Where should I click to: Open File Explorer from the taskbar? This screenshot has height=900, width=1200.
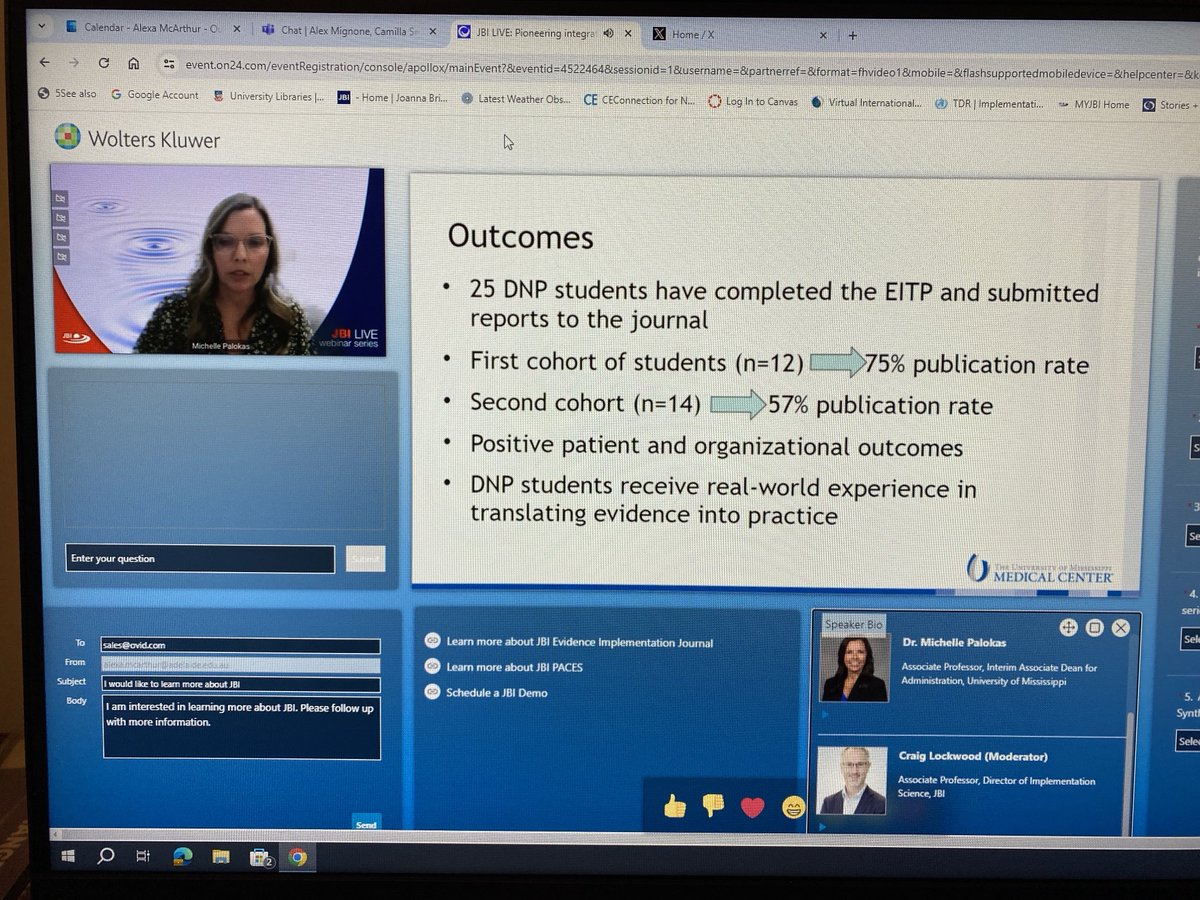(x=220, y=857)
